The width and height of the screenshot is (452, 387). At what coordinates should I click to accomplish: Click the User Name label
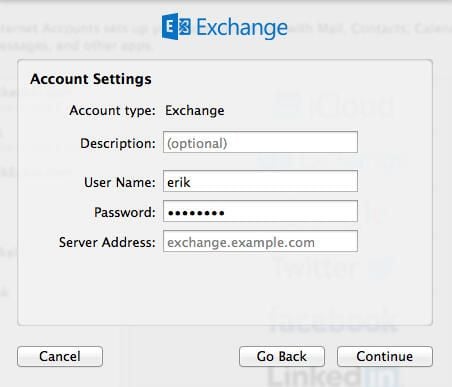[120, 182]
